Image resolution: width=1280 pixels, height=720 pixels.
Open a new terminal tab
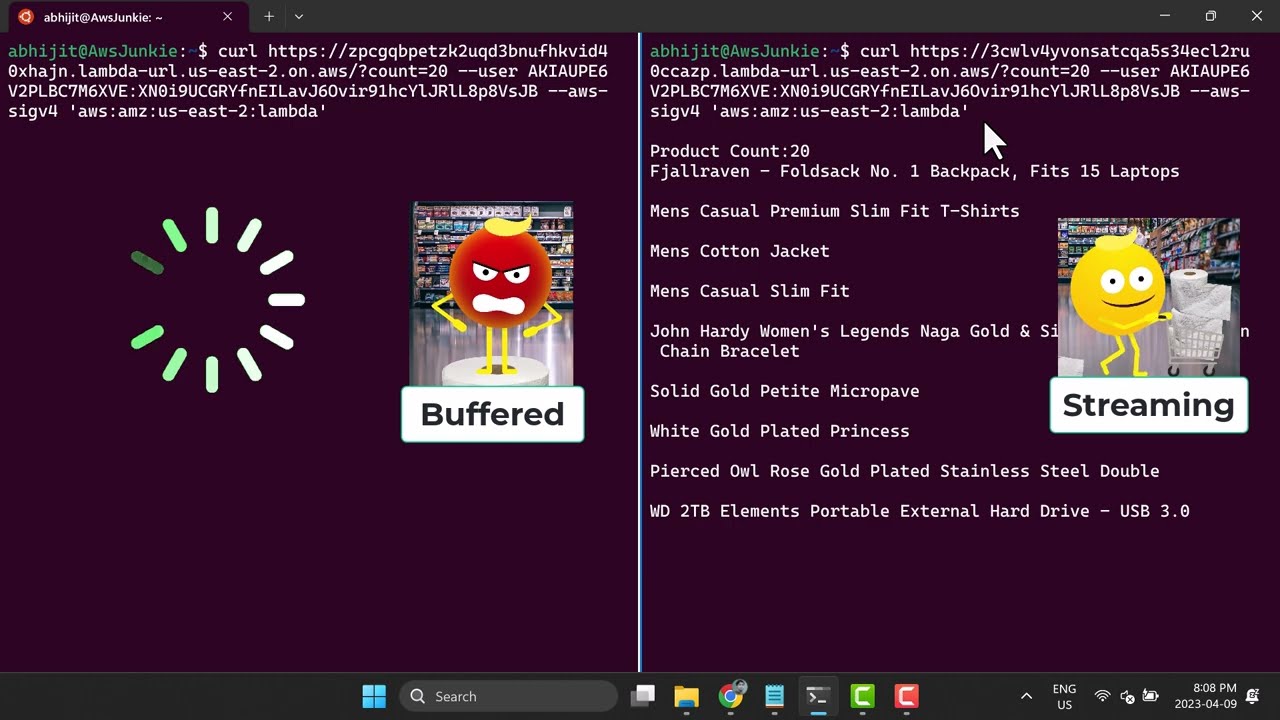269,17
